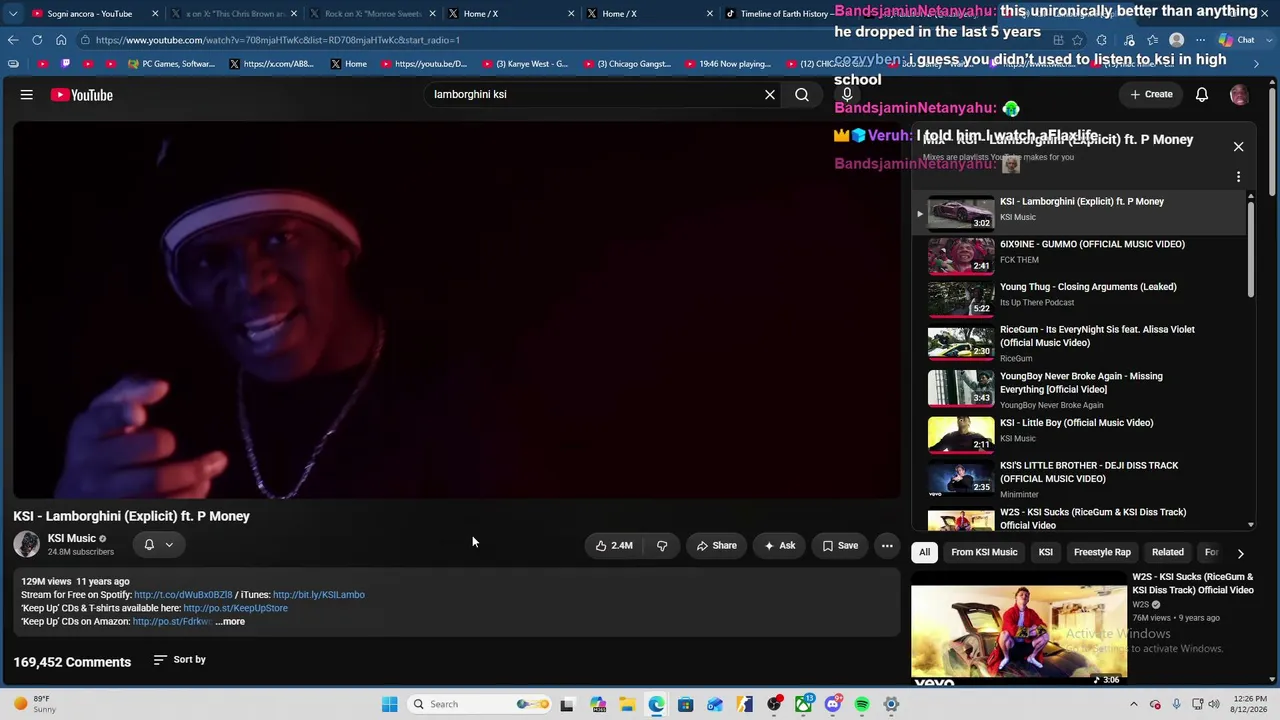Open the browser home page
The width and height of the screenshot is (1280, 720).
(61, 40)
